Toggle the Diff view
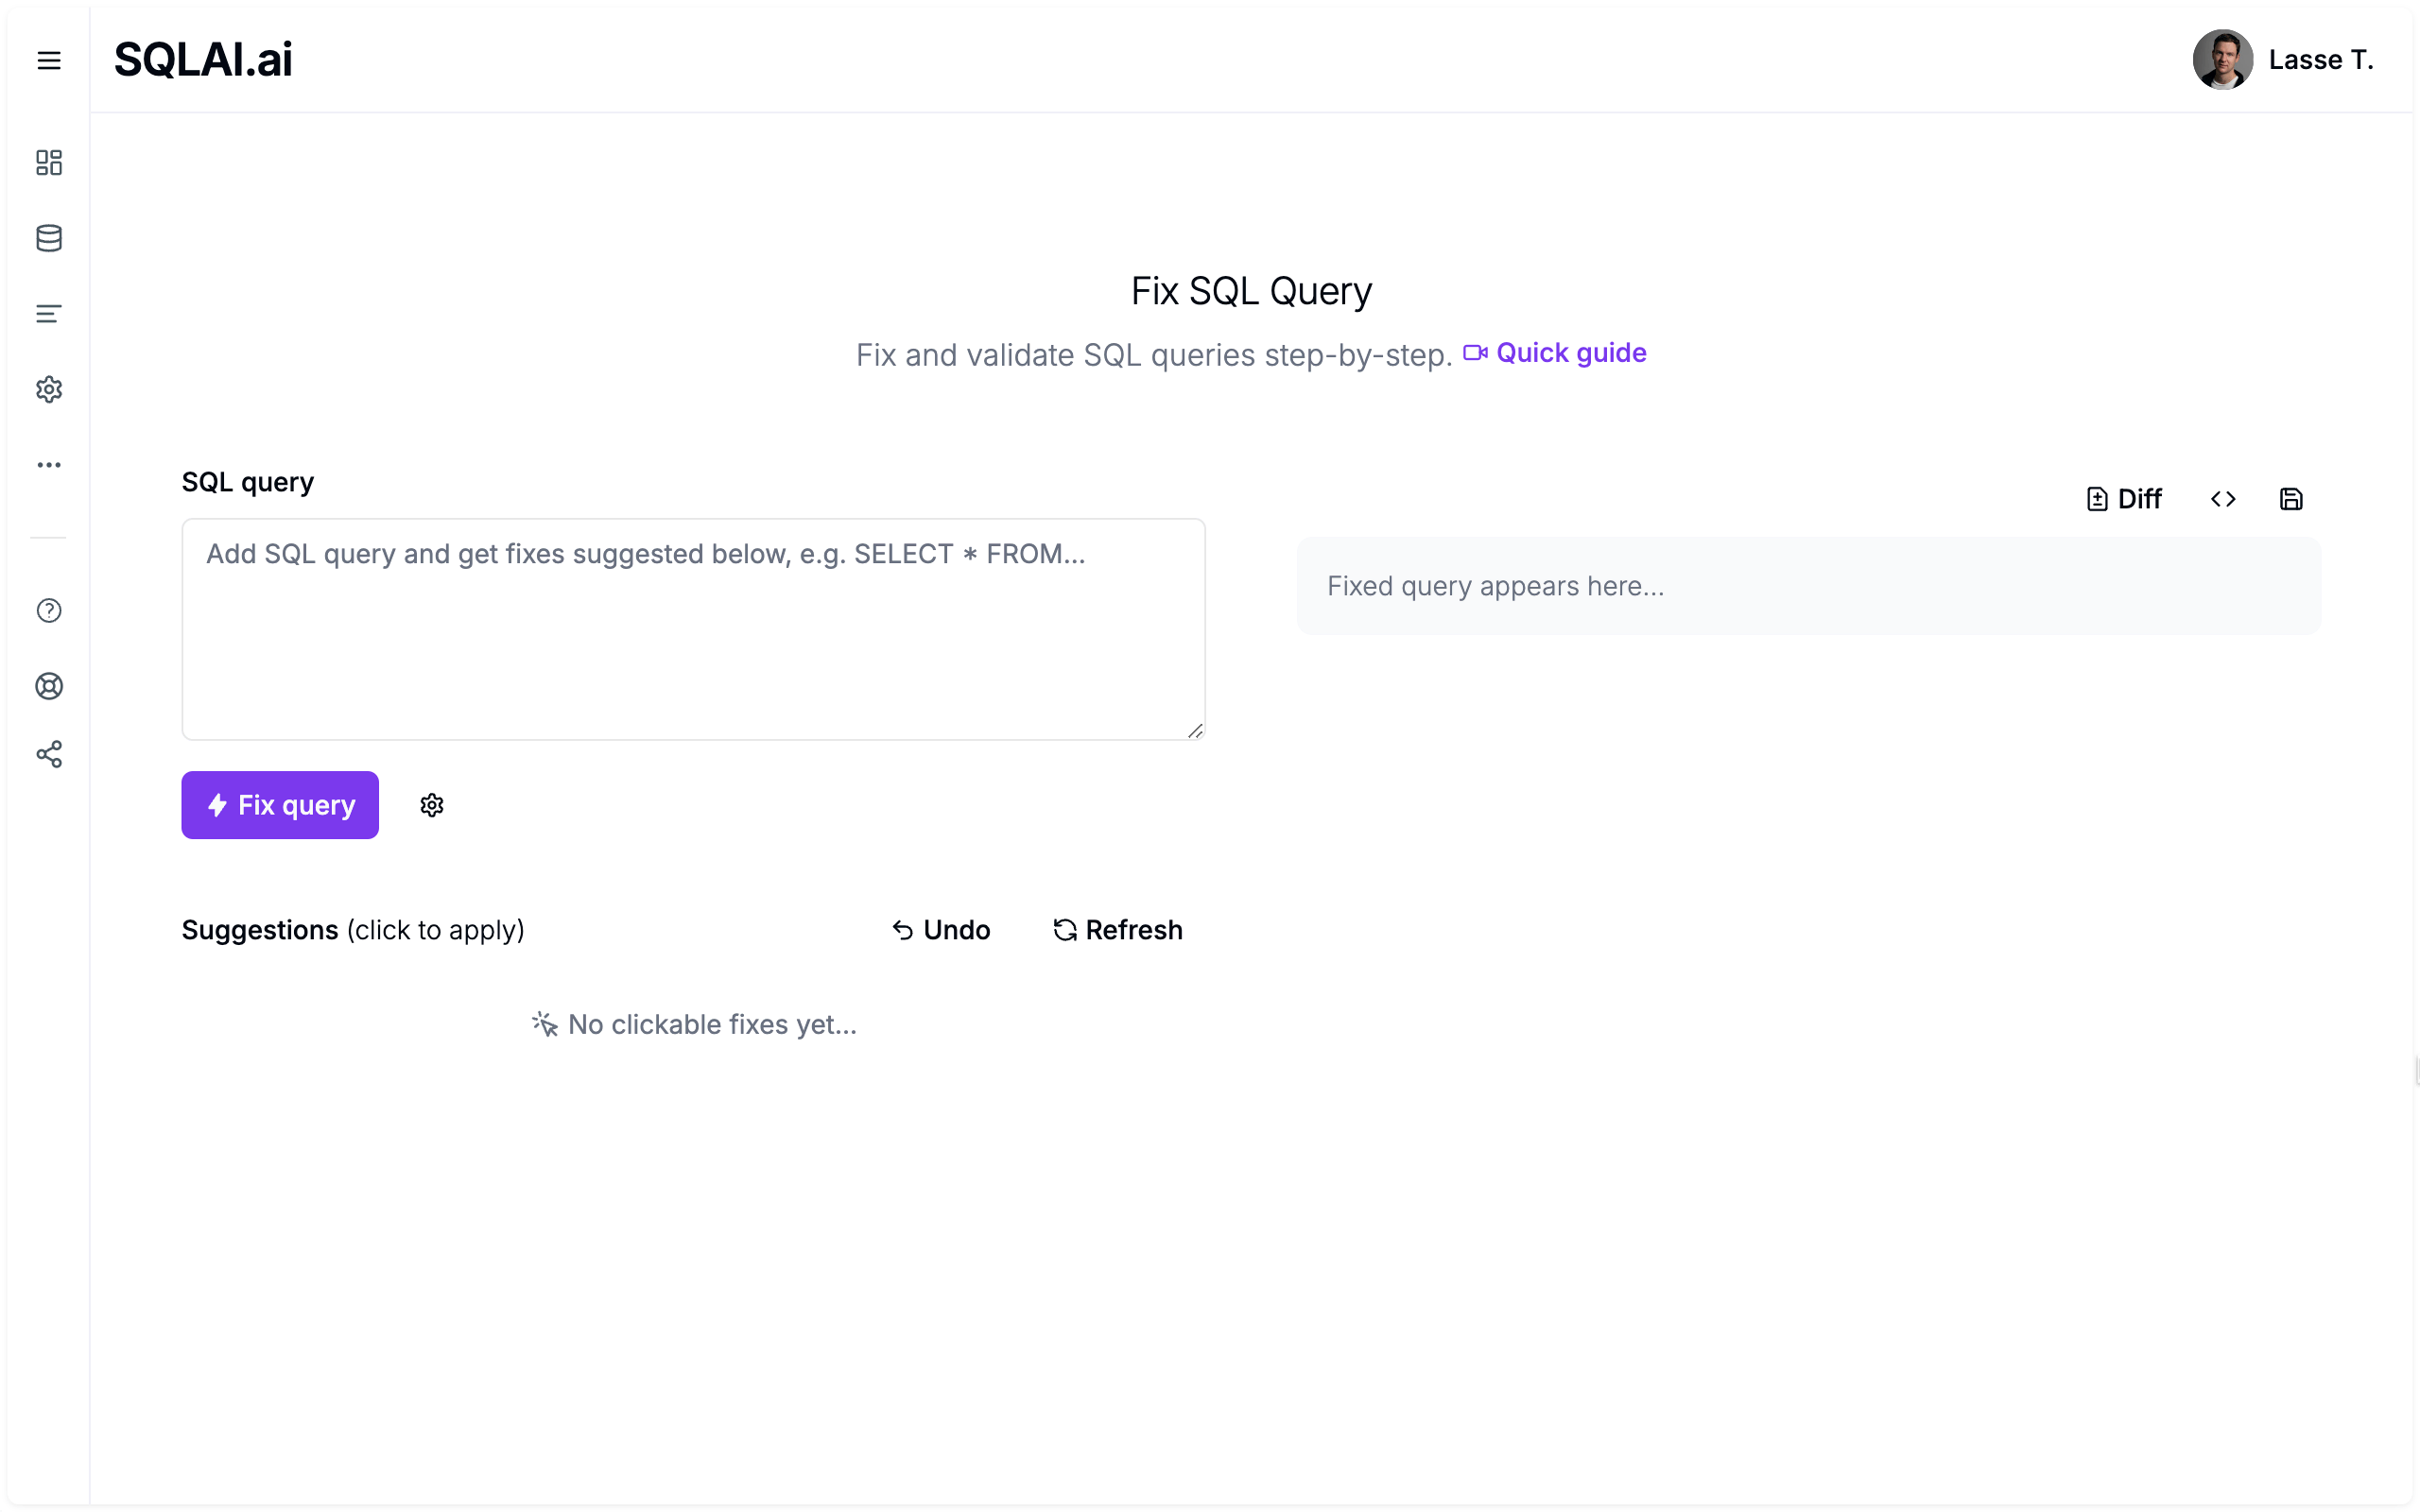The image size is (2420, 1512). click(2124, 499)
